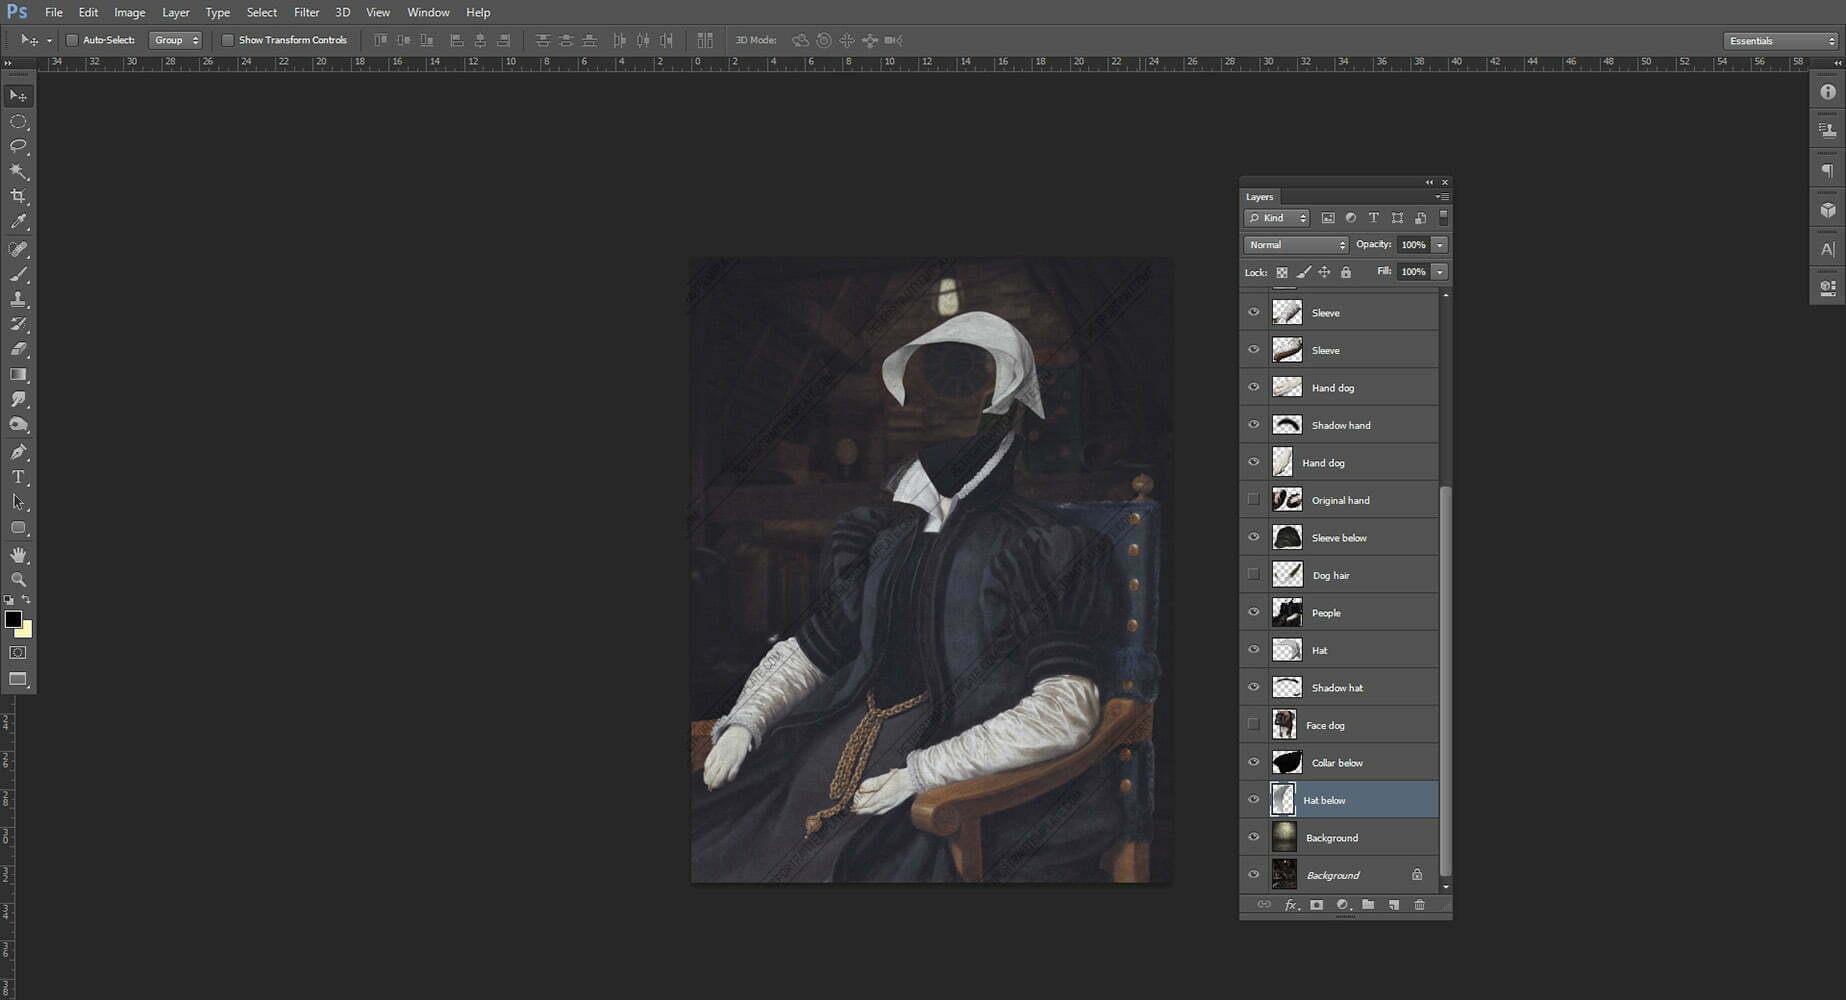
Task: Show the Face dog layer
Action: (x=1253, y=724)
